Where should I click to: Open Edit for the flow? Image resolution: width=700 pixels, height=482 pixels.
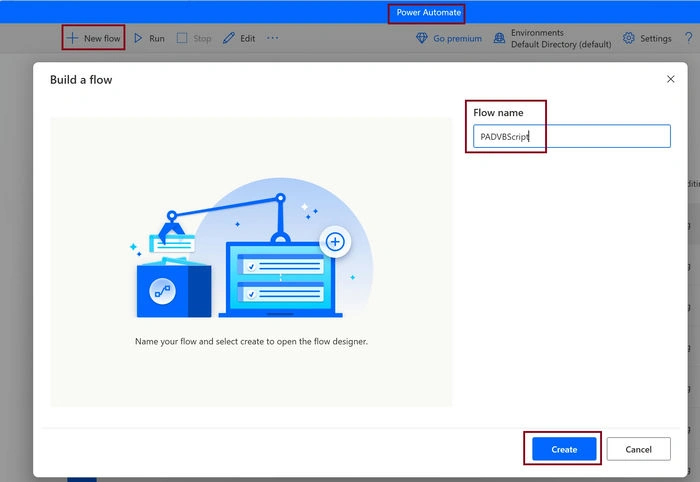[x=239, y=38]
